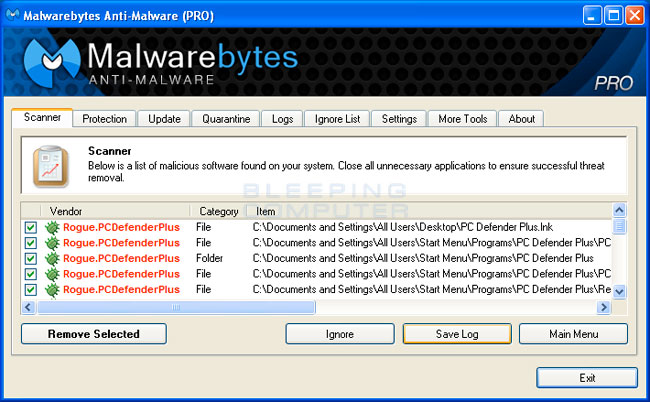Go to the Quarantine tab

tap(226, 119)
